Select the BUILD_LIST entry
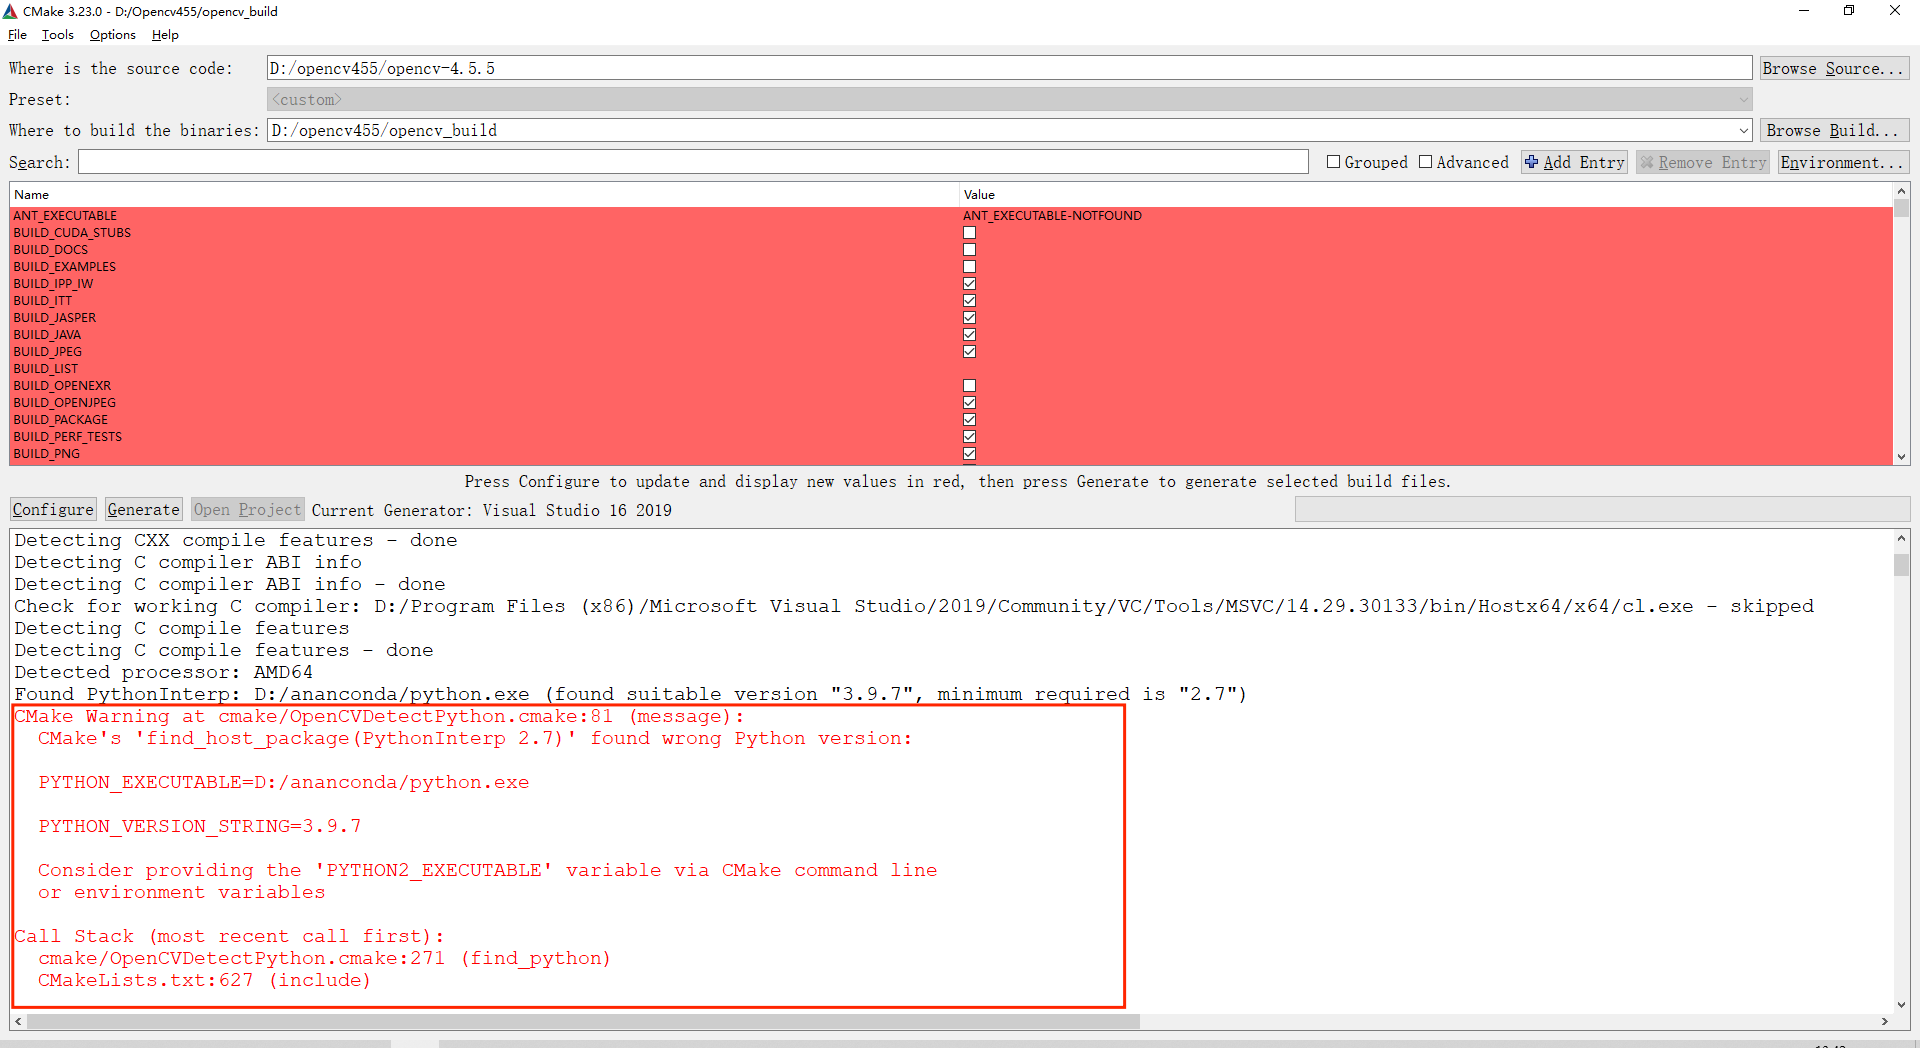Image resolution: width=1920 pixels, height=1048 pixels. [46, 369]
